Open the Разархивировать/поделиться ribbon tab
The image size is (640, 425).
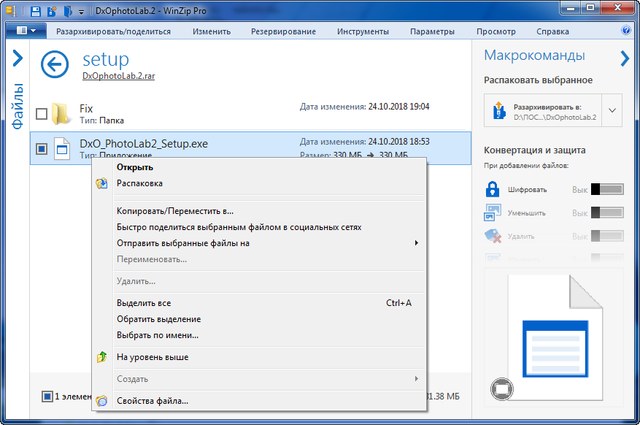tap(113, 31)
